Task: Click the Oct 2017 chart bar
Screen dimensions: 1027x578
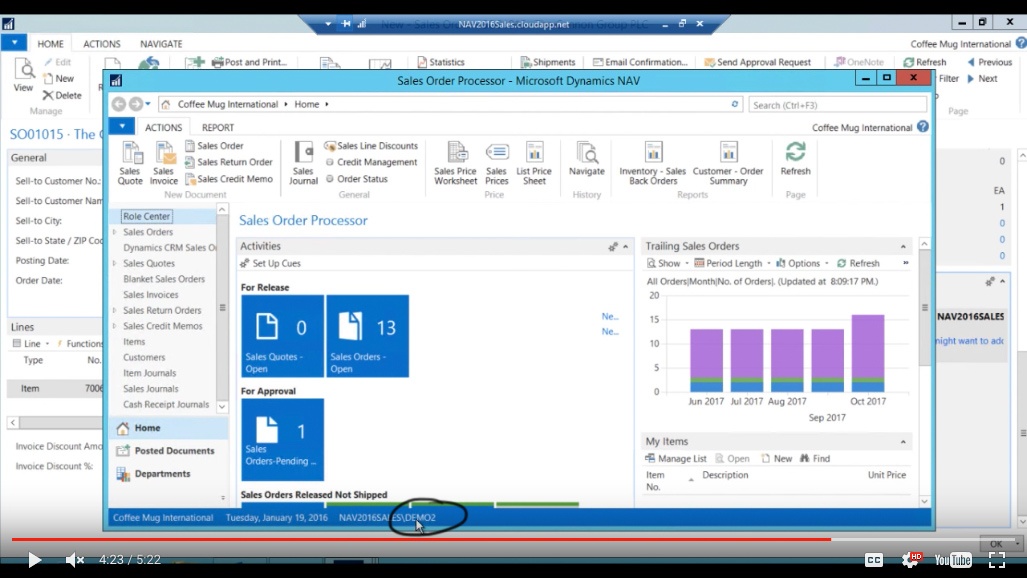Action: pyautogui.click(x=868, y=354)
